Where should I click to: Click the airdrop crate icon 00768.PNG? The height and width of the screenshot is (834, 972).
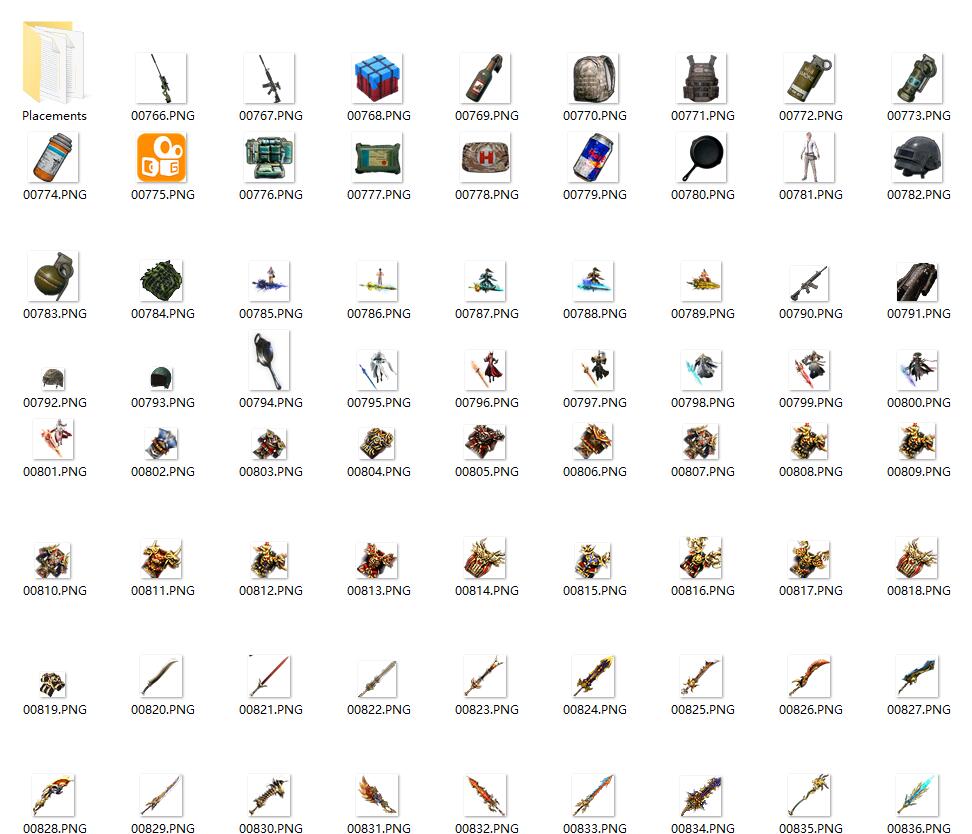[378, 78]
